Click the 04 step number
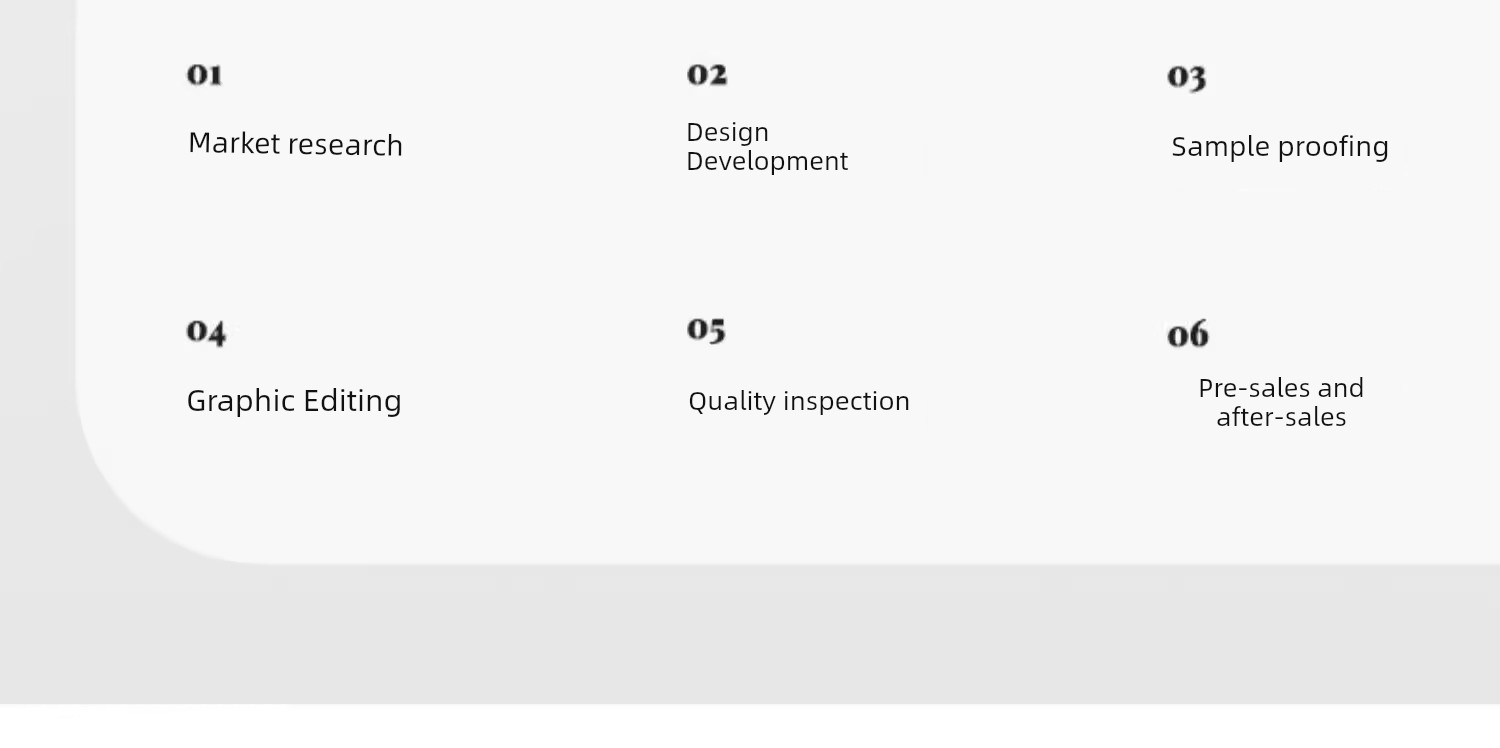 pyautogui.click(x=206, y=331)
